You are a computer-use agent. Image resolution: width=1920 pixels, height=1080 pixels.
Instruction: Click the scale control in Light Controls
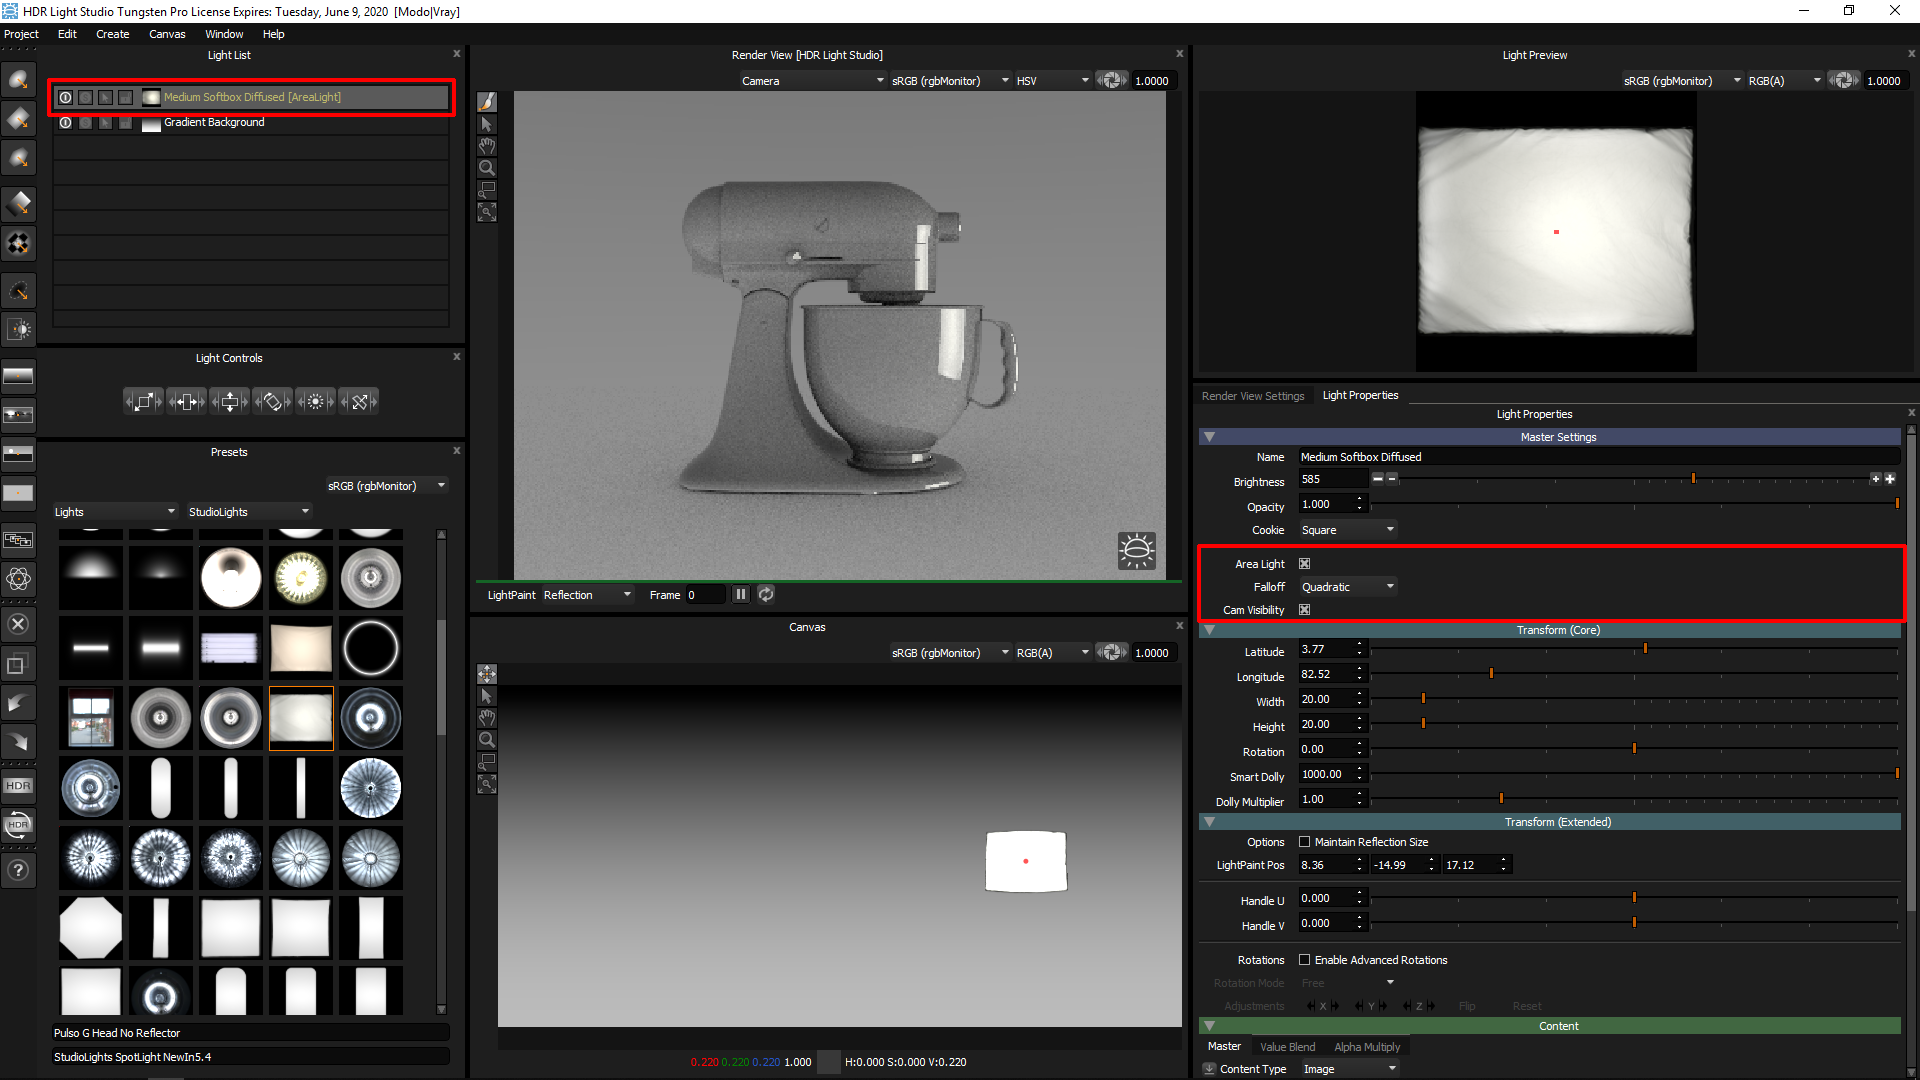(143, 402)
